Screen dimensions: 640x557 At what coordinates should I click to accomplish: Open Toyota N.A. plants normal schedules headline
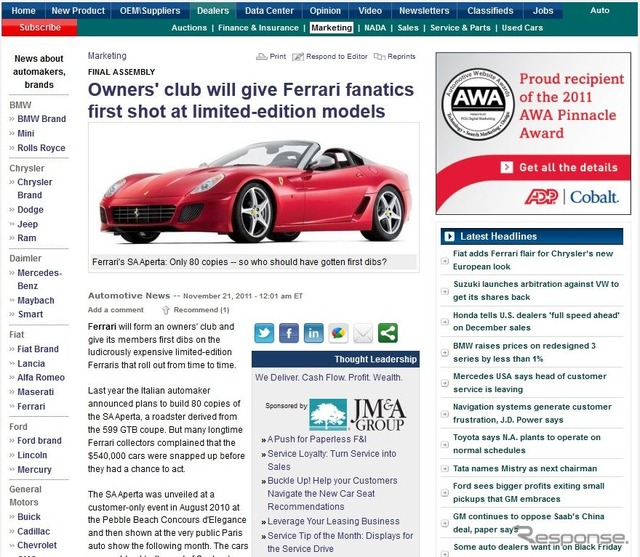527,444
